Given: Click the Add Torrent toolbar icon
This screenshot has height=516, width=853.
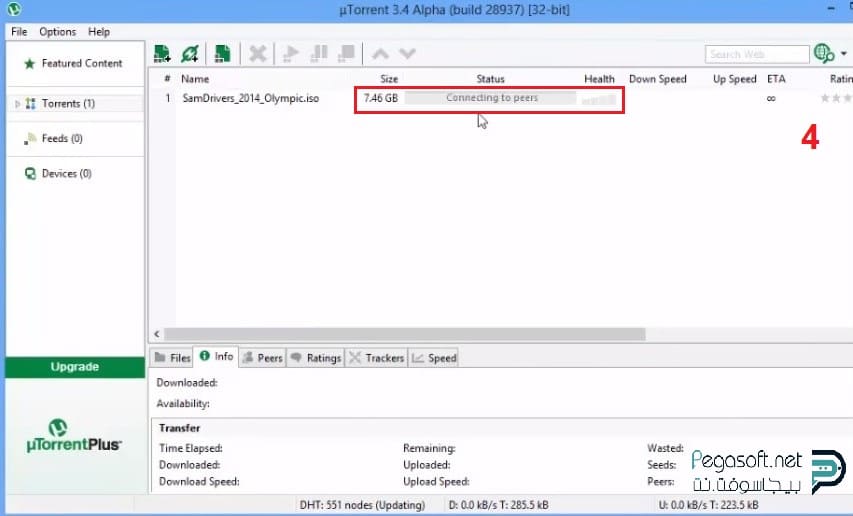Looking at the screenshot, I should coord(162,54).
